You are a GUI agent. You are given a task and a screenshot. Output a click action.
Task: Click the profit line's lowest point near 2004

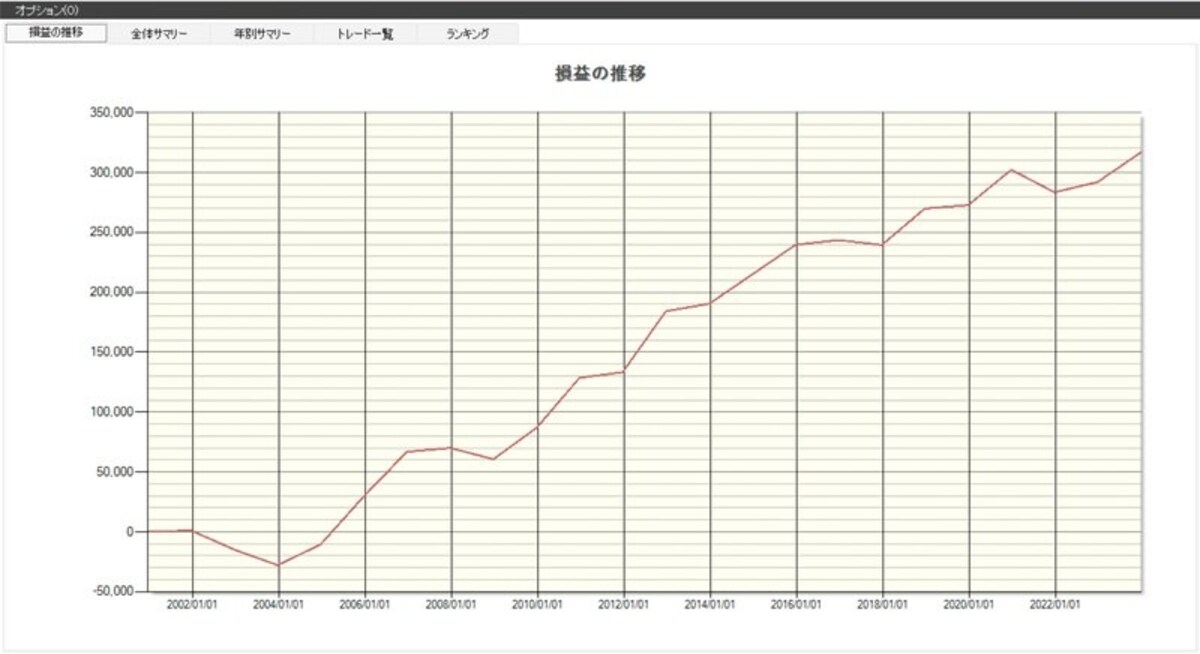click(x=279, y=565)
